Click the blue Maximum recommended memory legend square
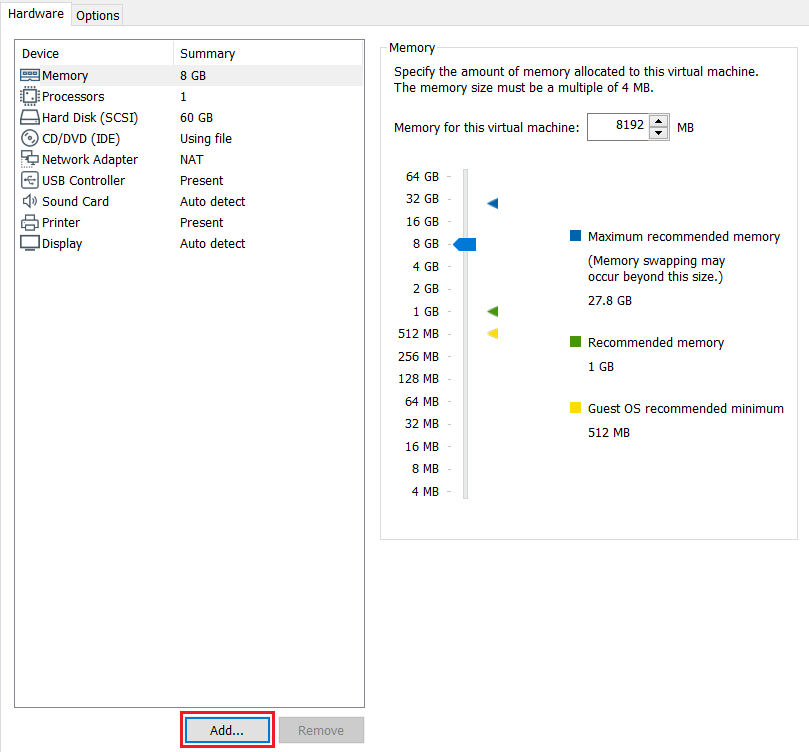809x752 pixels. click(575, 236)
